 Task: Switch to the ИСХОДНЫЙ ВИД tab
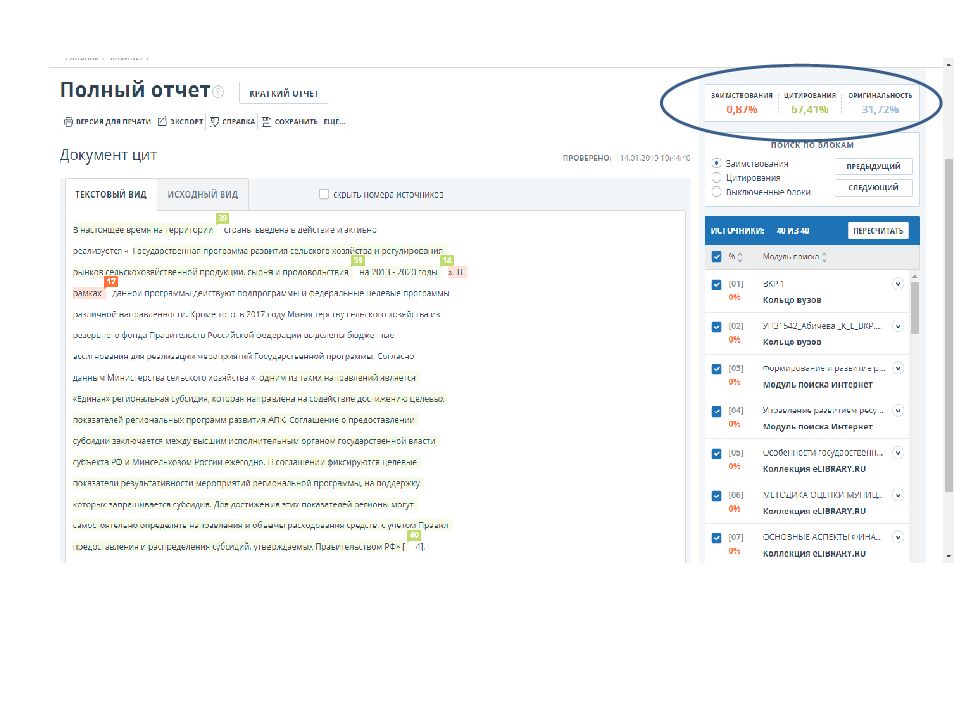point(203,195)
